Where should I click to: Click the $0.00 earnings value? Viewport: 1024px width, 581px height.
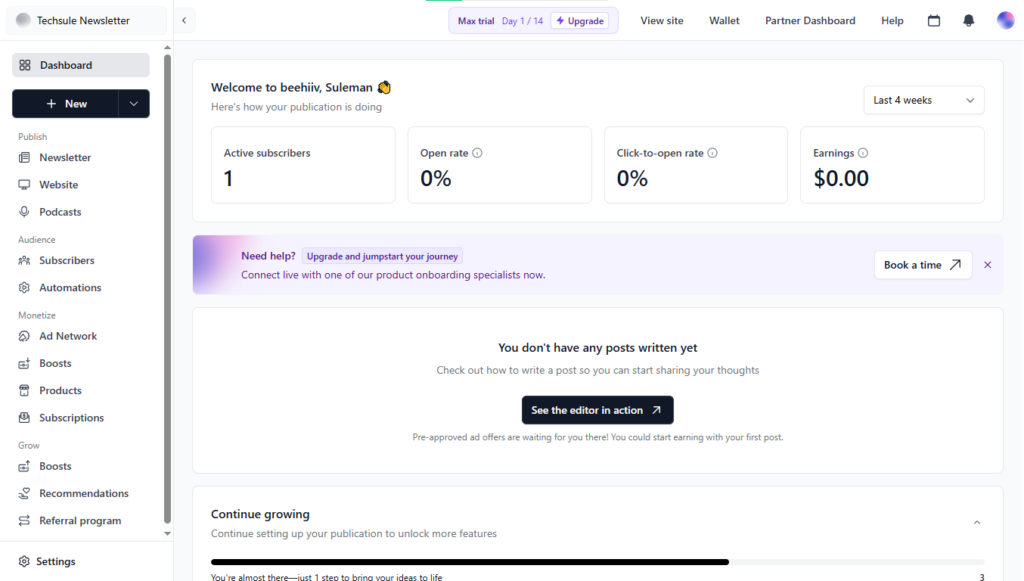click(840, 178)
